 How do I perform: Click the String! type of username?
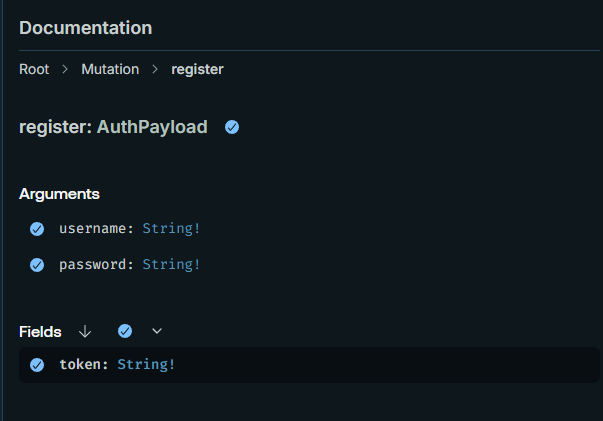[171, 229]
